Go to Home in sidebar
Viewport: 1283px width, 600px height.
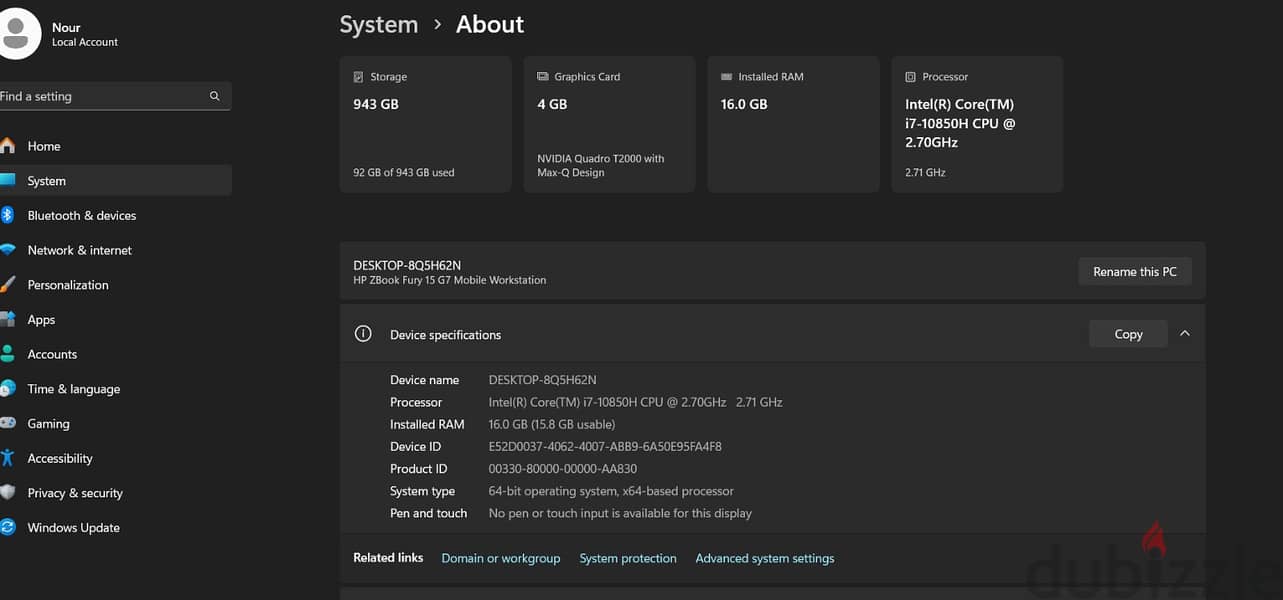coord(115,146)
